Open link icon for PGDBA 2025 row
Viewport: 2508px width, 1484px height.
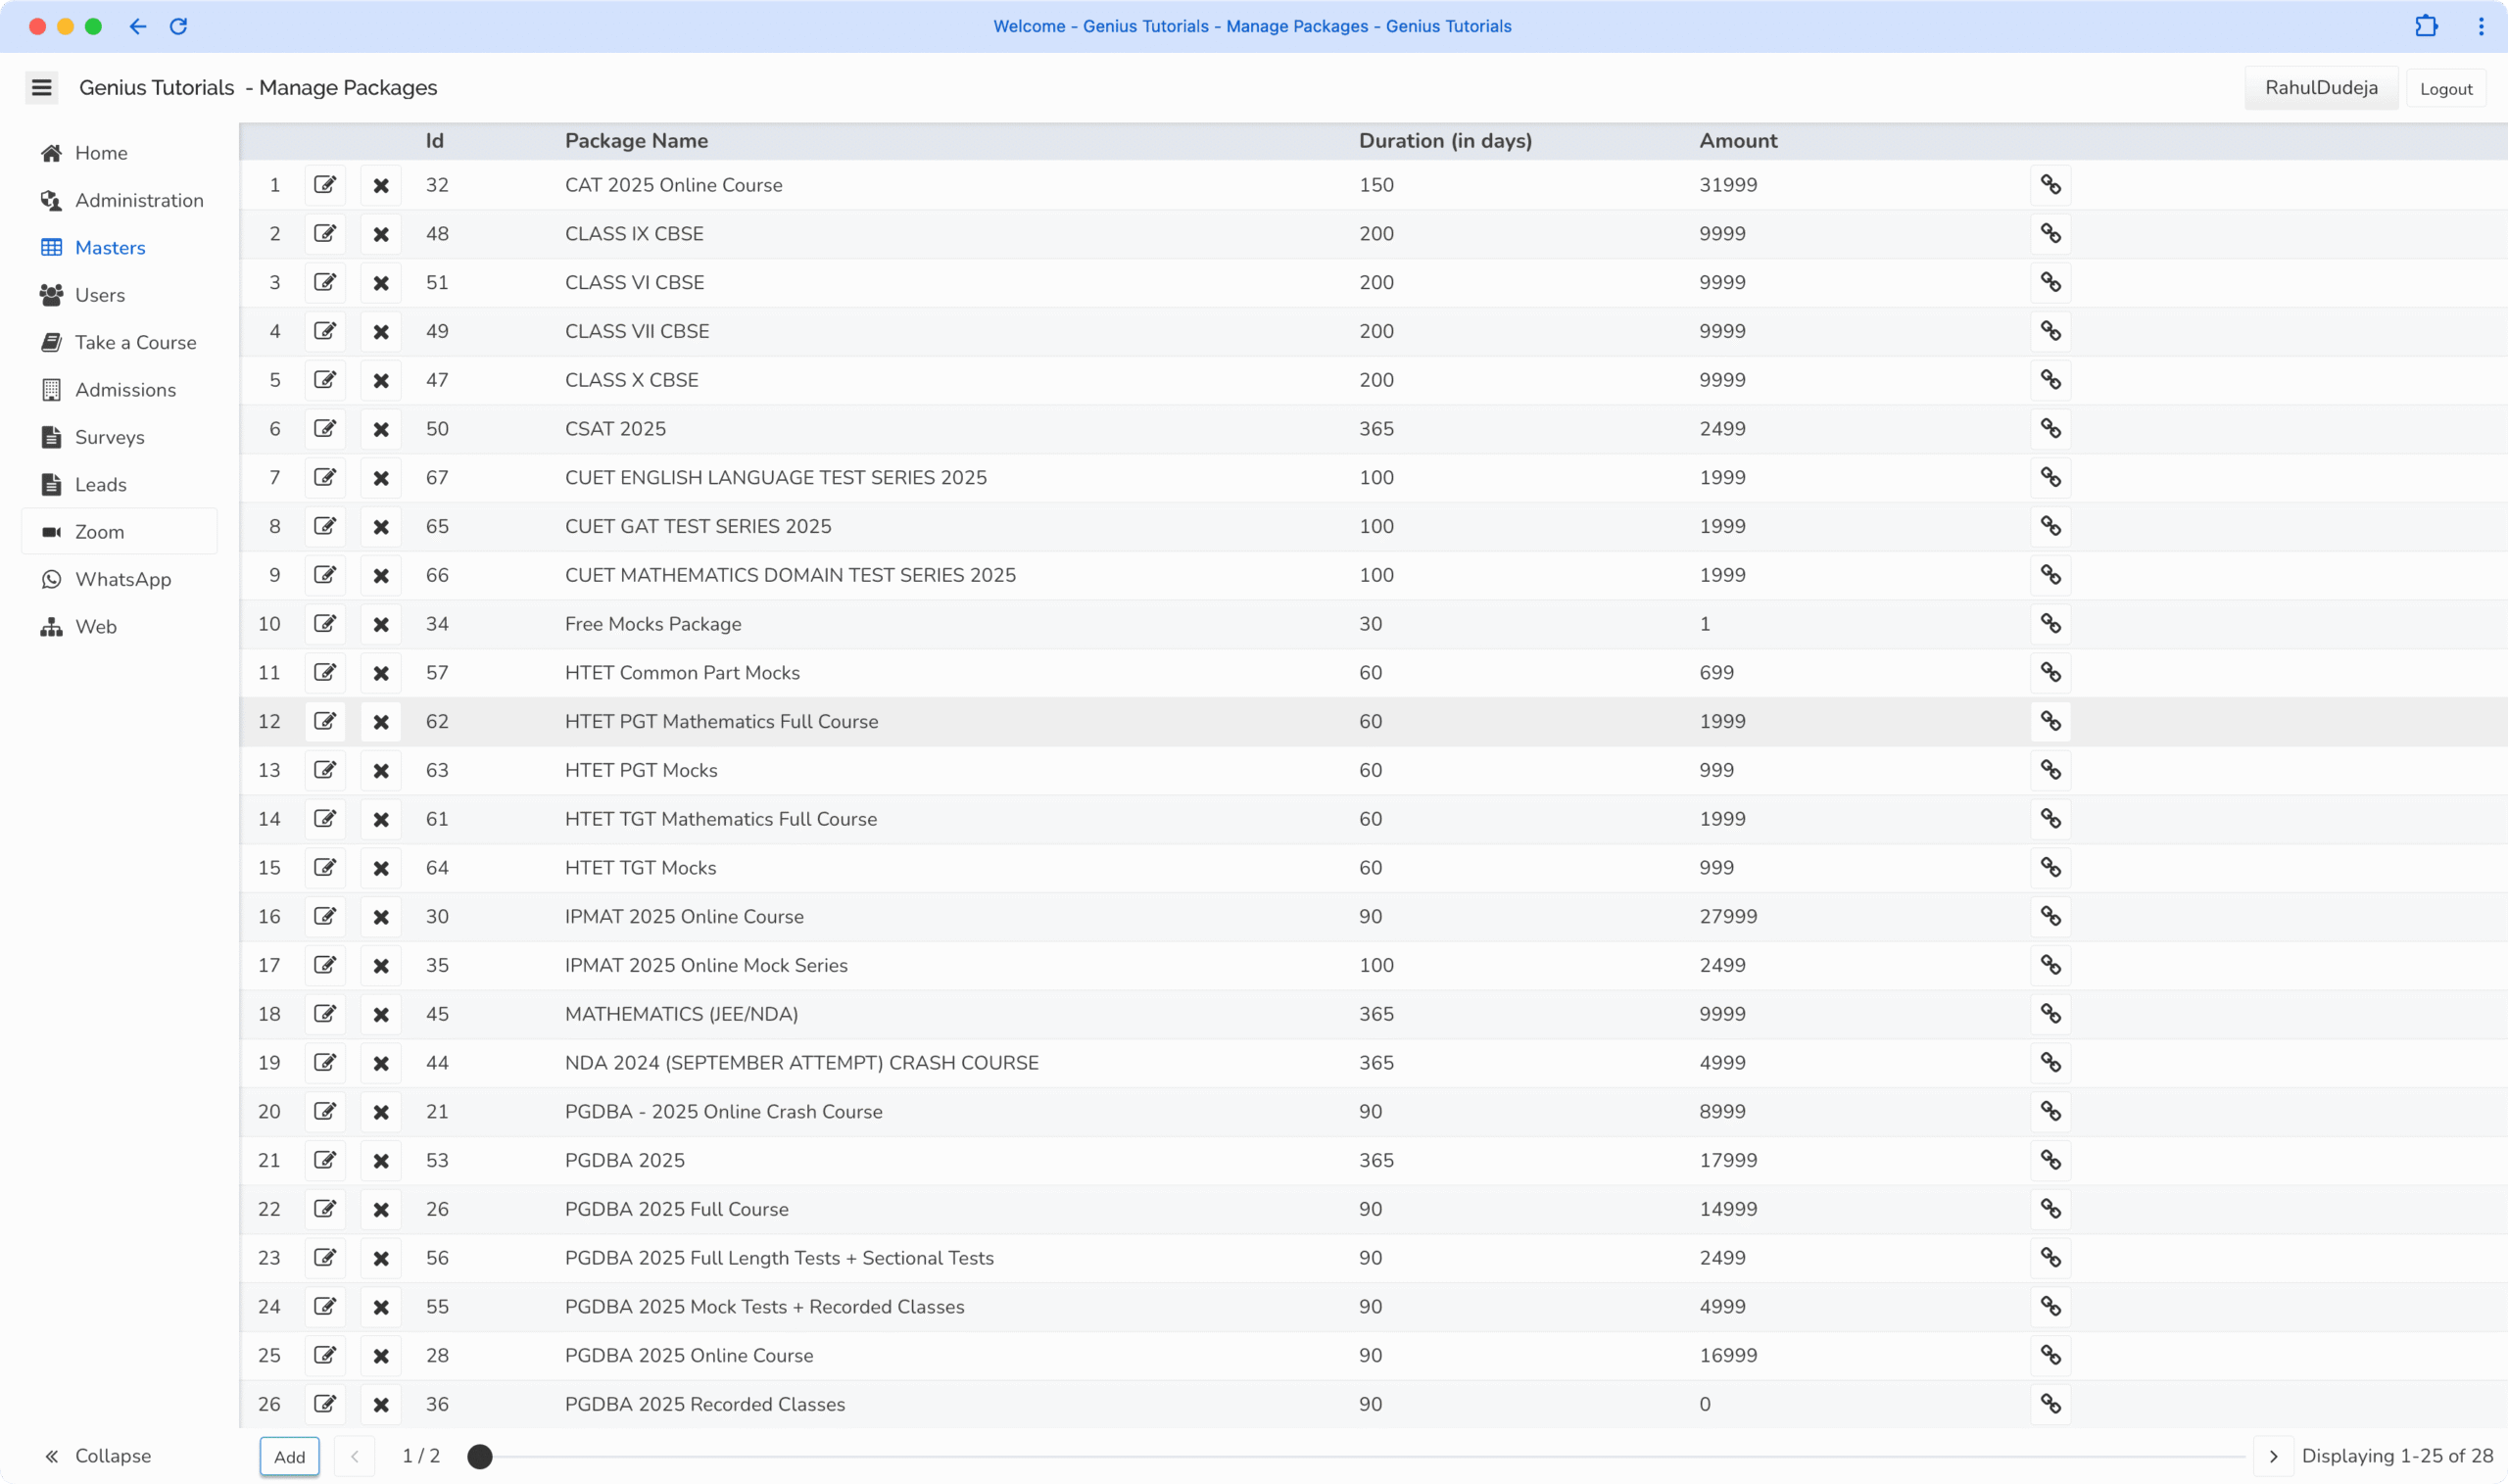(x=2050, y=1160)
